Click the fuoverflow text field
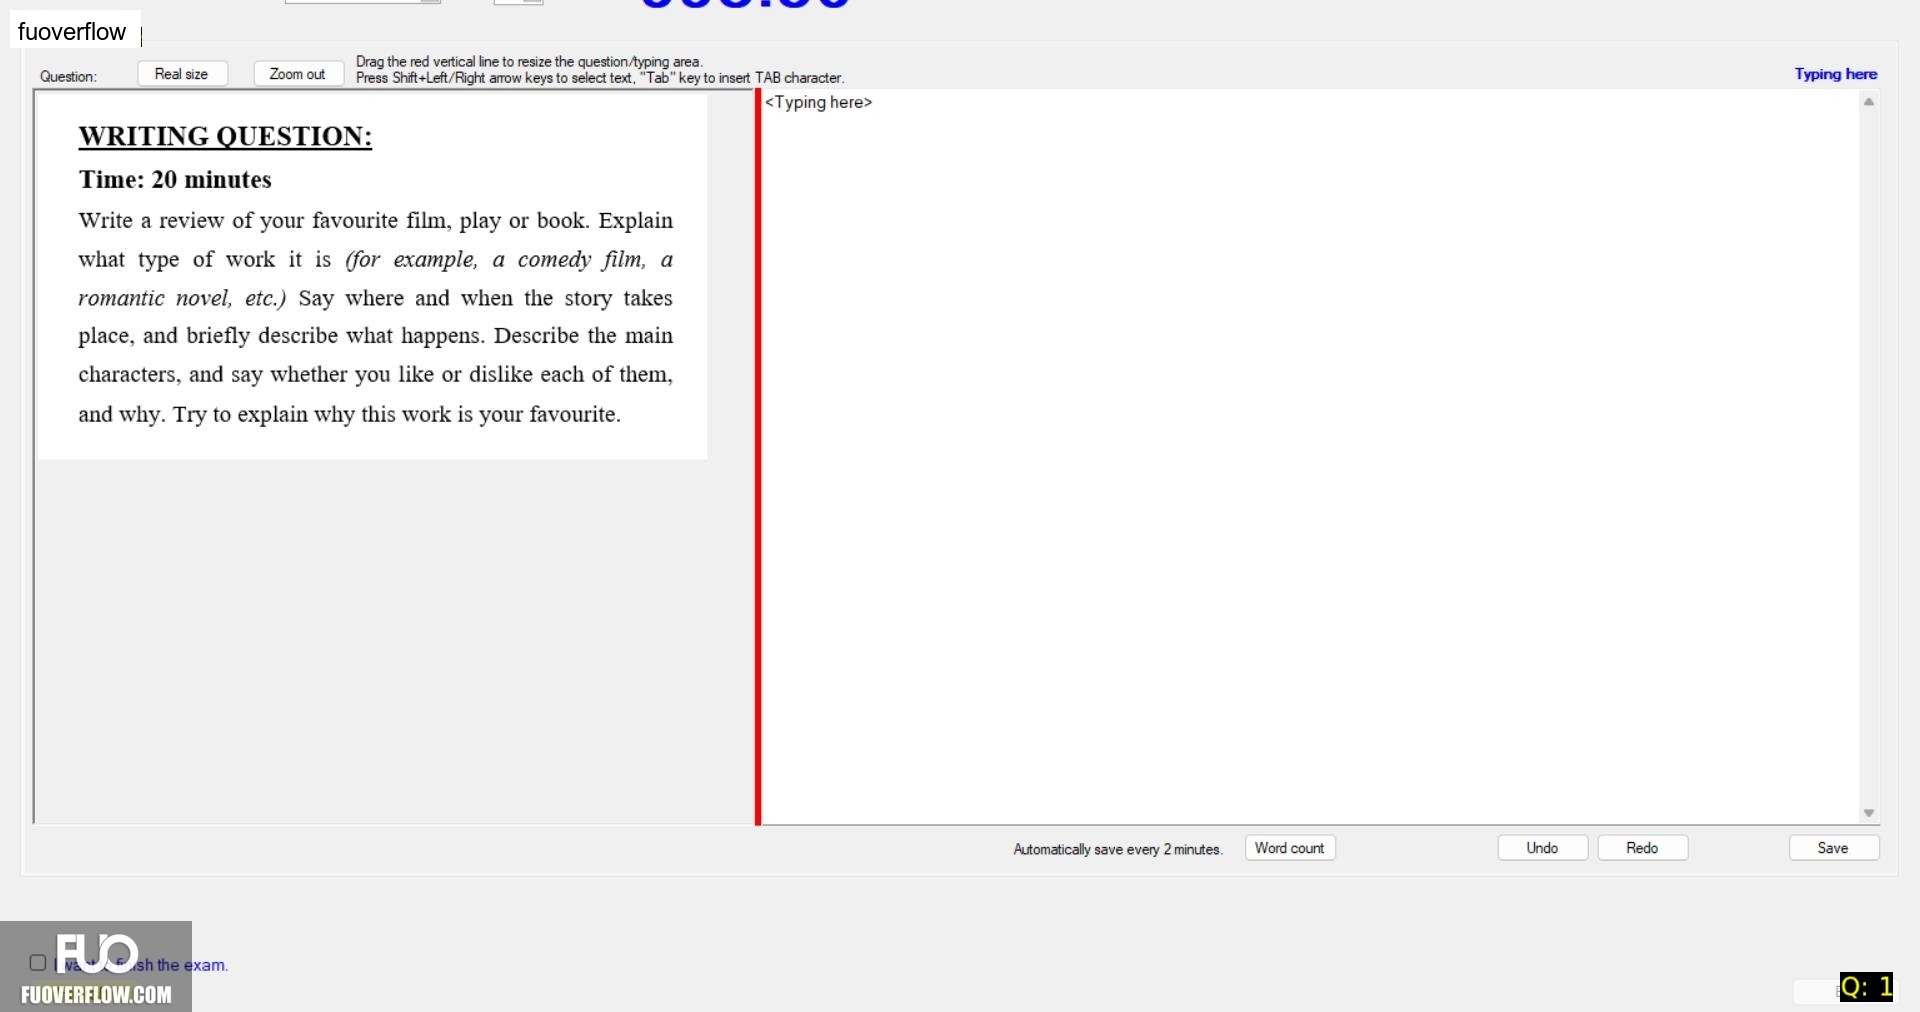 coord(75,32)
